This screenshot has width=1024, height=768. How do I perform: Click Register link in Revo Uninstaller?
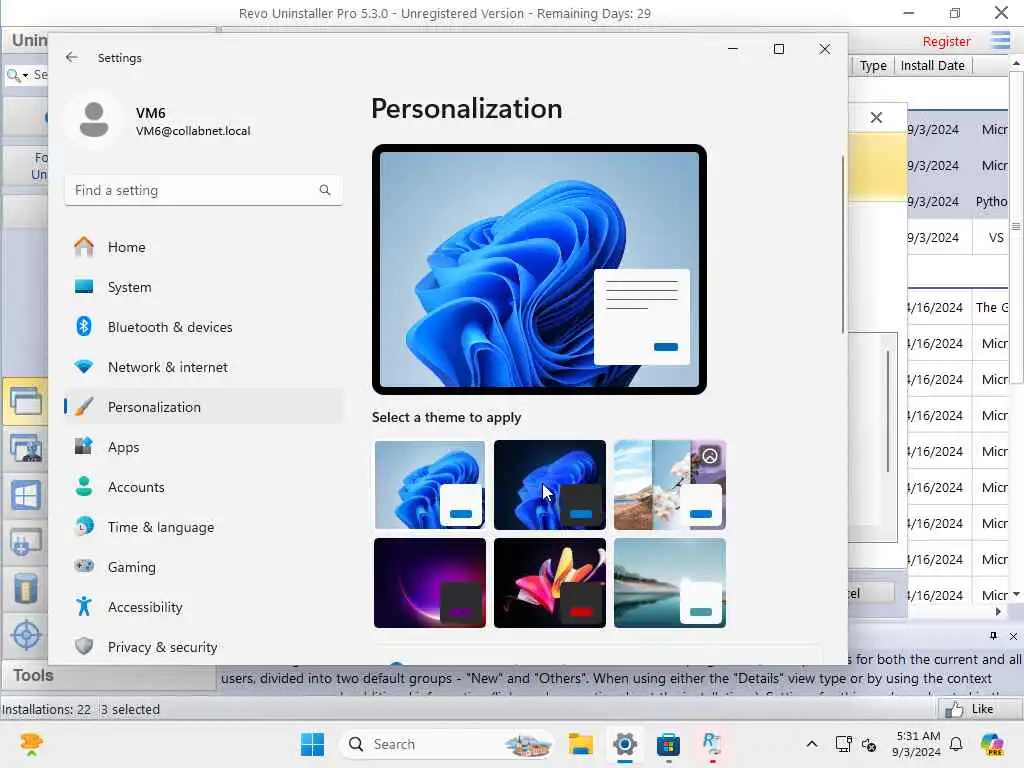946,41
